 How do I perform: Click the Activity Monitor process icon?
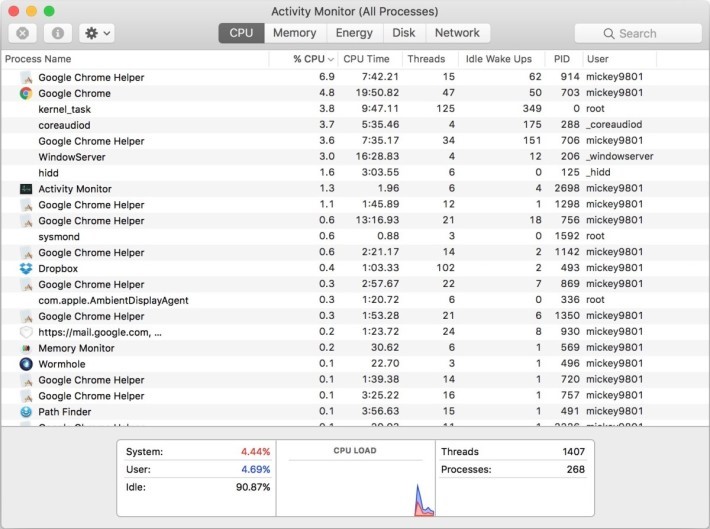(x=26, y=189)
